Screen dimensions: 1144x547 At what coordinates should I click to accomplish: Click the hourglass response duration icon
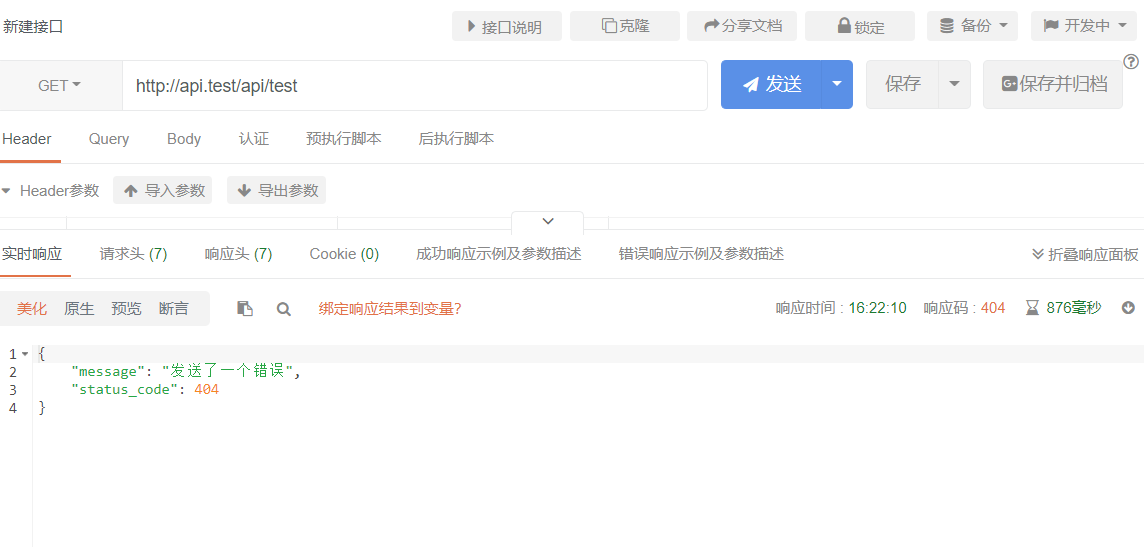coord(1032,308)
